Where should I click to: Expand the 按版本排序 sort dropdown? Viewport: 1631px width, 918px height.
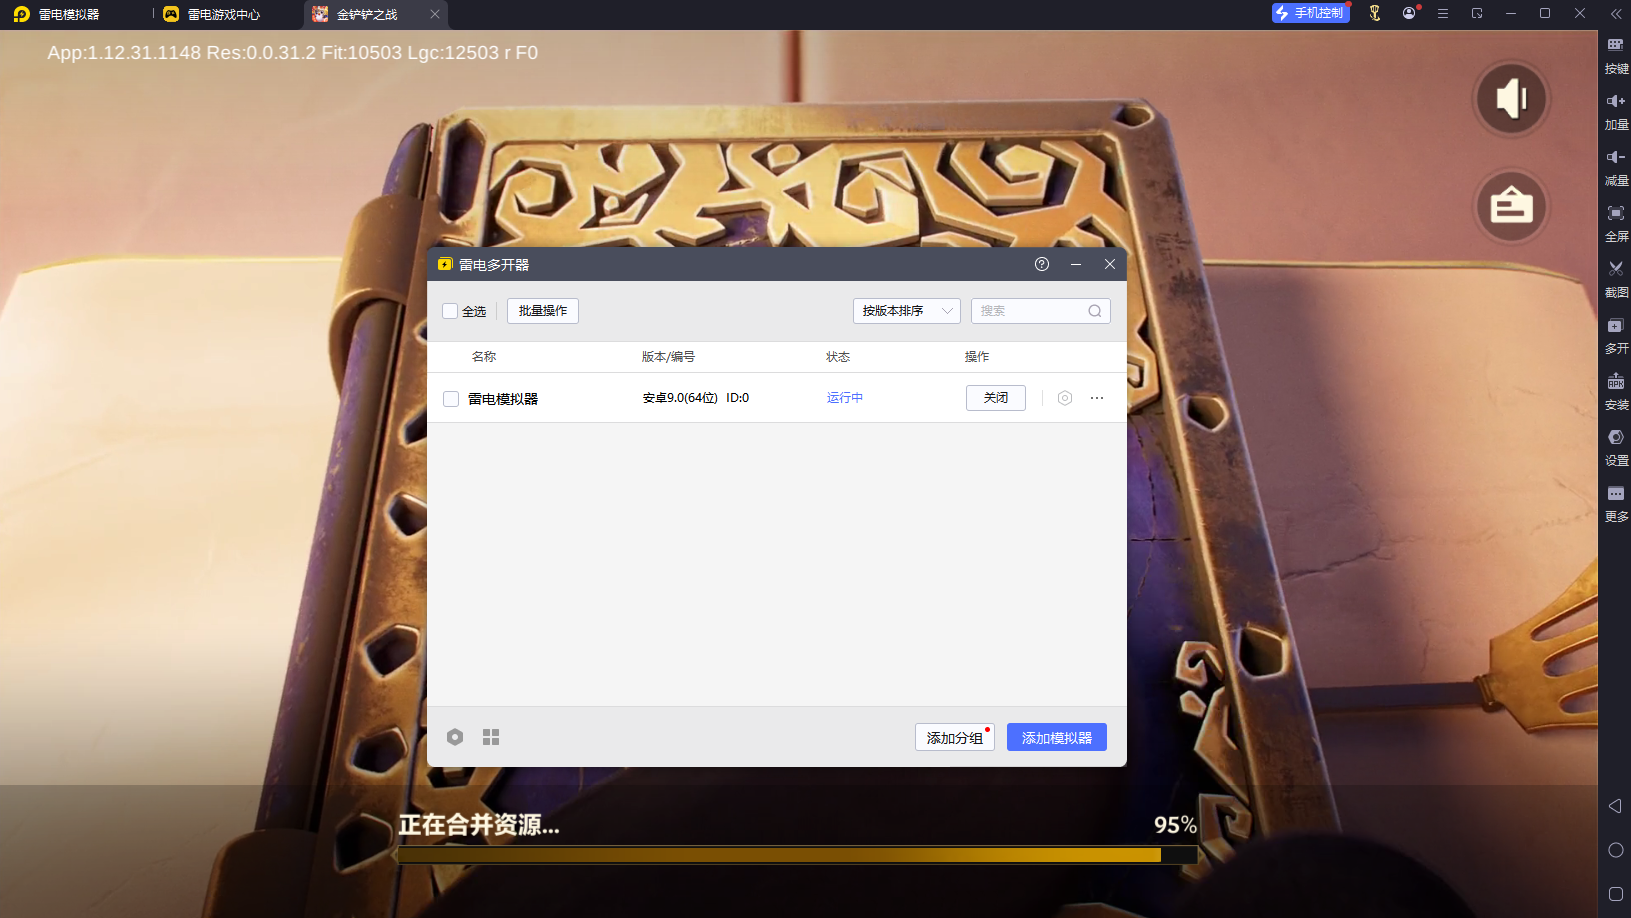coord(906,311)
